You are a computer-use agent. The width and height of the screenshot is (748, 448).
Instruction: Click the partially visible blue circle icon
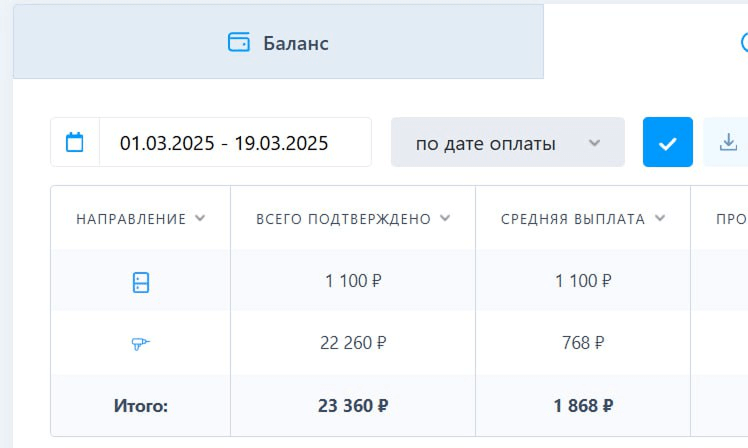(x=744, y=42)
